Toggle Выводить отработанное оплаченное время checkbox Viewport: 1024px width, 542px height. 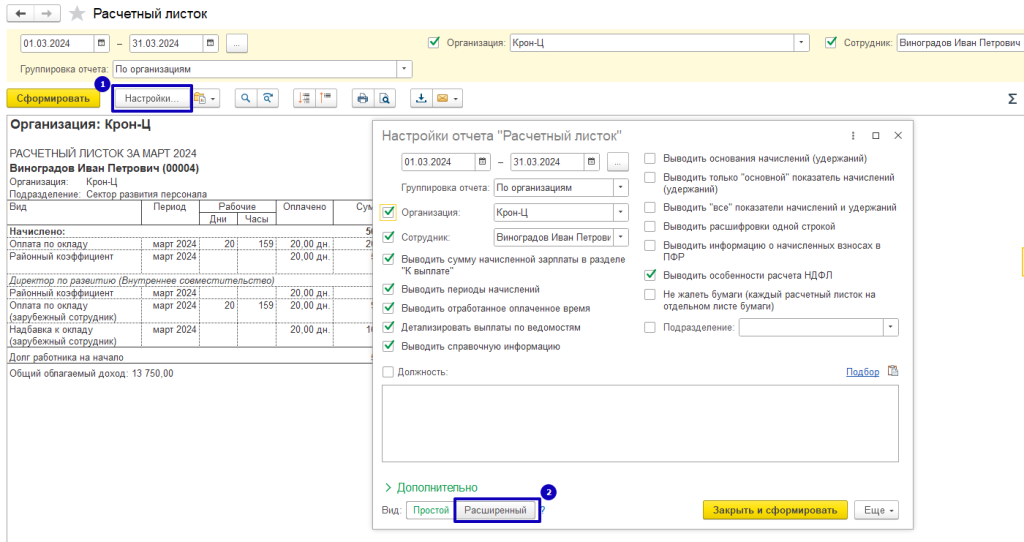tap(389, 308)
